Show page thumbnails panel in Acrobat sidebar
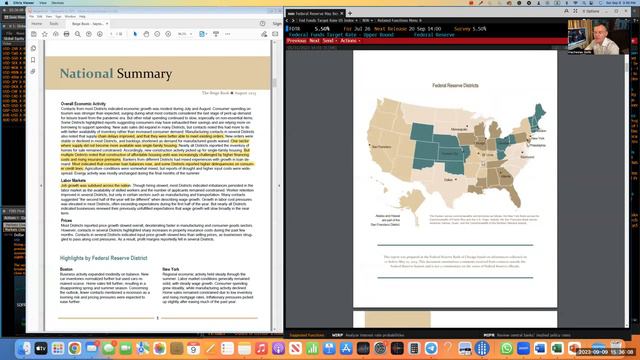The width and height of the screenshot is (640, 360). pos(33,48)
